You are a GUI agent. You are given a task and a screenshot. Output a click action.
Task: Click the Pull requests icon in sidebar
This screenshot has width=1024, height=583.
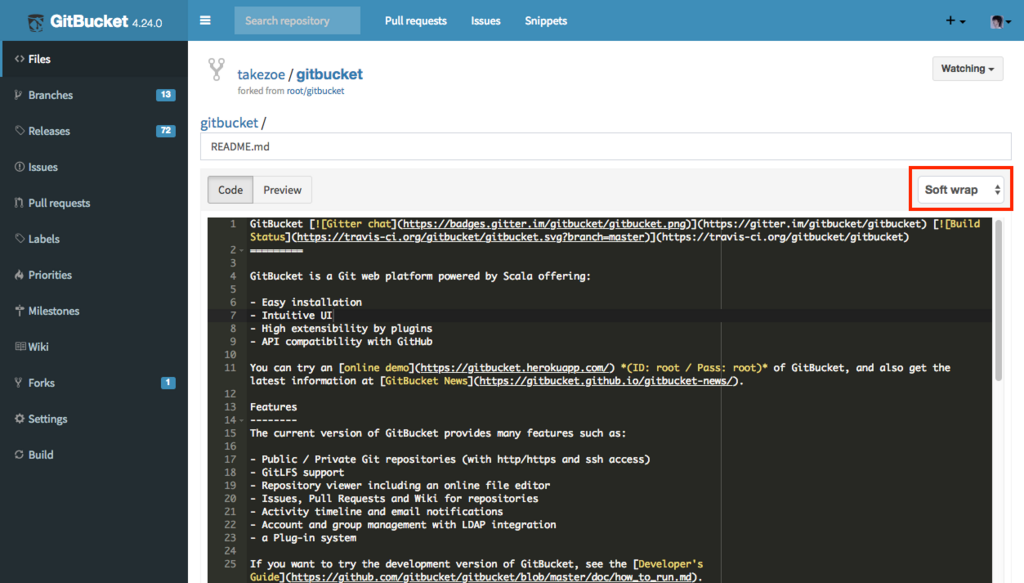(x=19, y=202)
